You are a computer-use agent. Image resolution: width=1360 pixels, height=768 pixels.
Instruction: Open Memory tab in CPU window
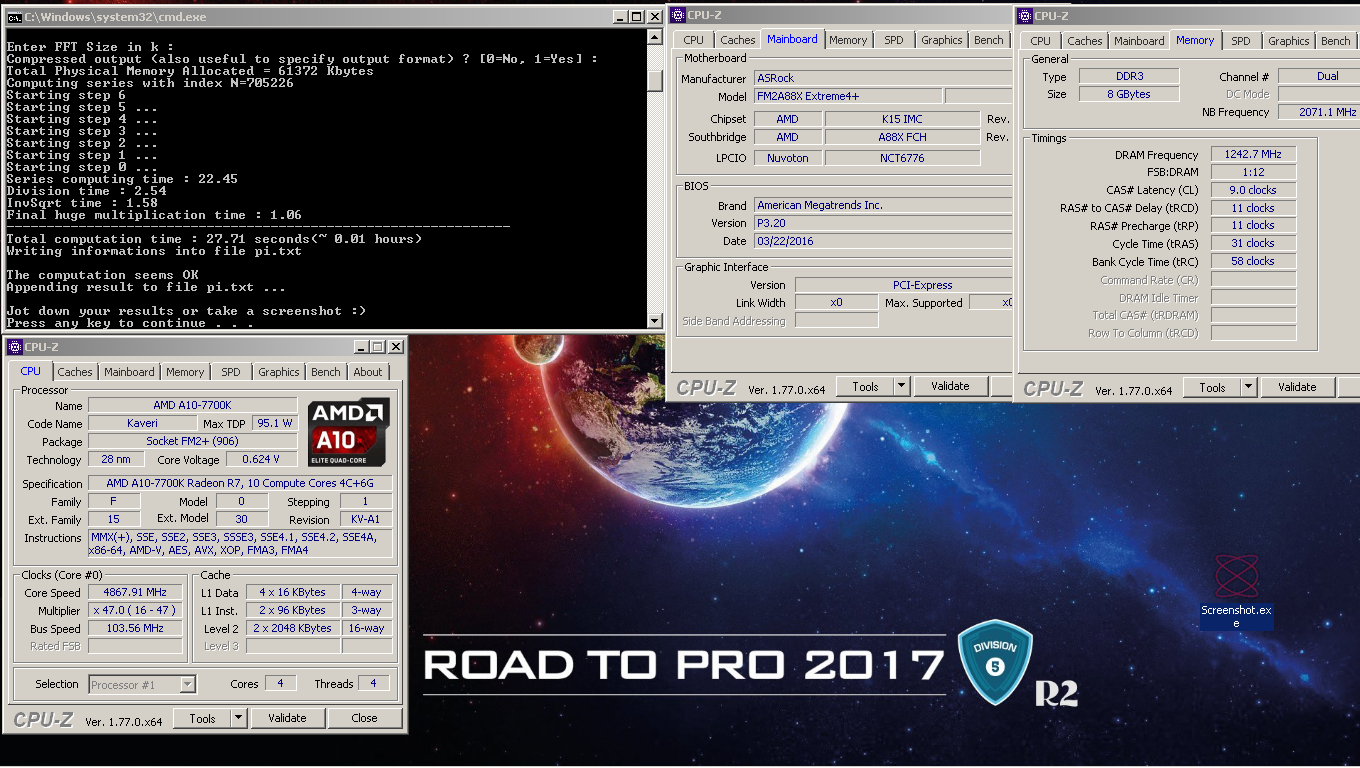point(185,372)
